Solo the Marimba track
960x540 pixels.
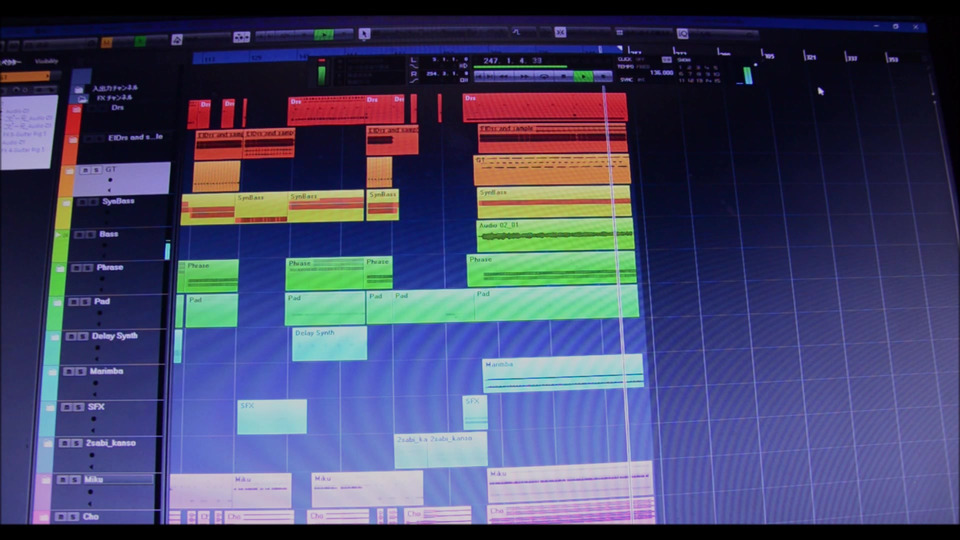click(x=80, y=372)
